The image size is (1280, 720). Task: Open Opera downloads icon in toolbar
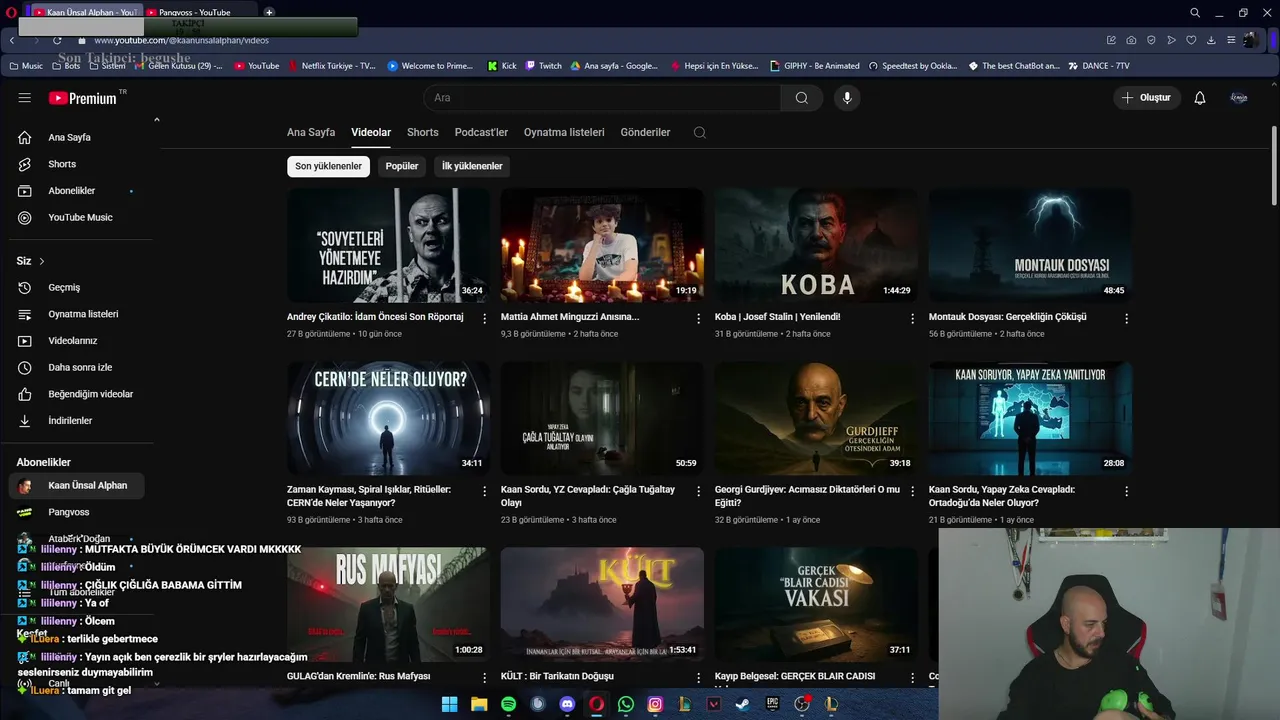pos(1211,40)
